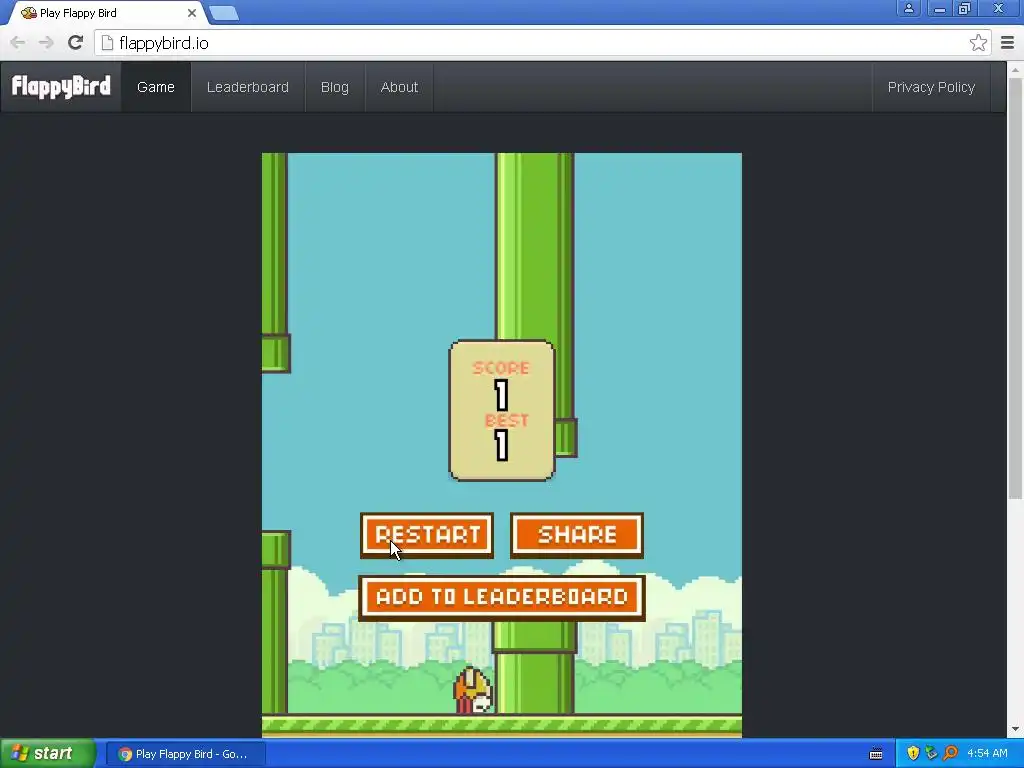Click the scrollbar down arrow
Screen dimensions: 1024x768
tap(1015, 729)
